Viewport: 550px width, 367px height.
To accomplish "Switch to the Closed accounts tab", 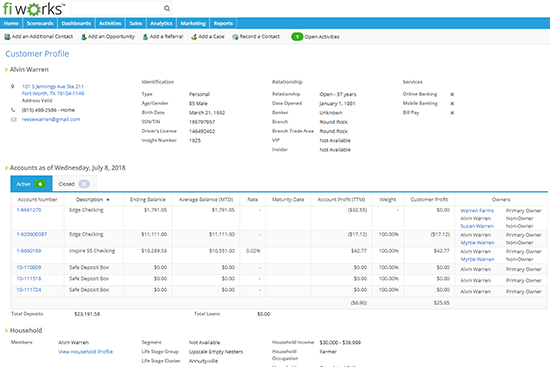I will click(74, 184).
